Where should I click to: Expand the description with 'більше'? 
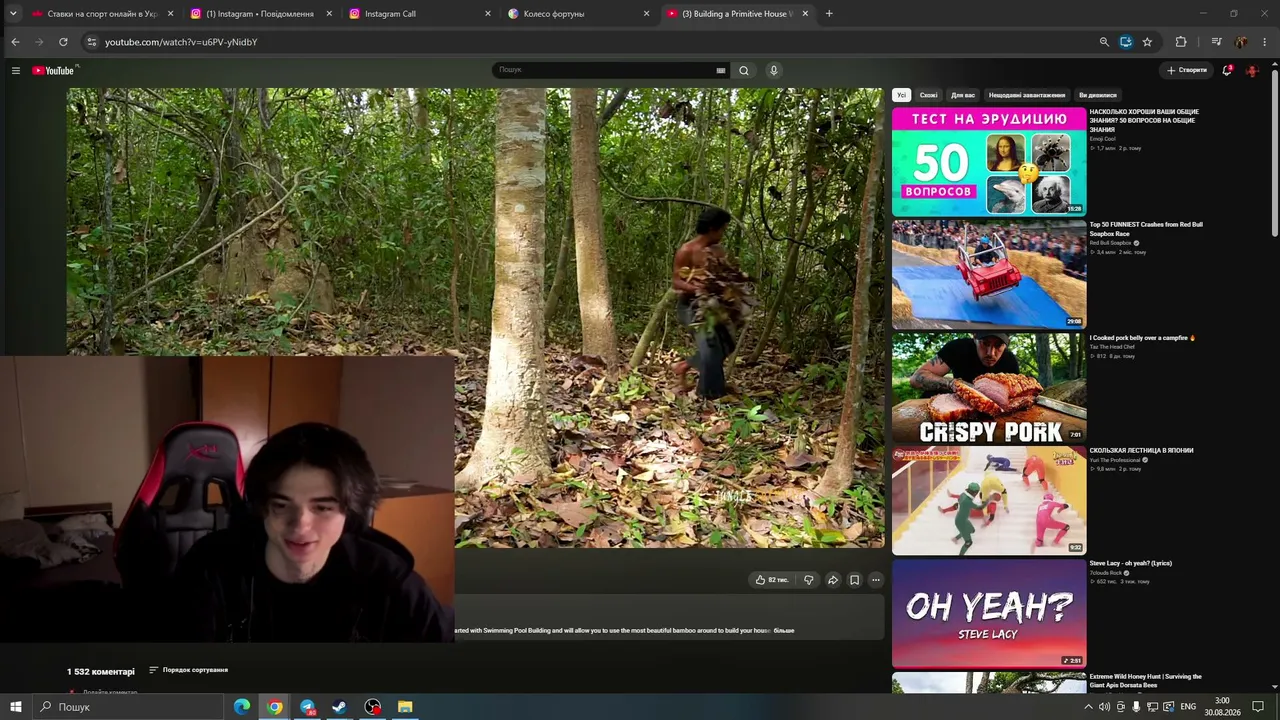pos(784,631)
